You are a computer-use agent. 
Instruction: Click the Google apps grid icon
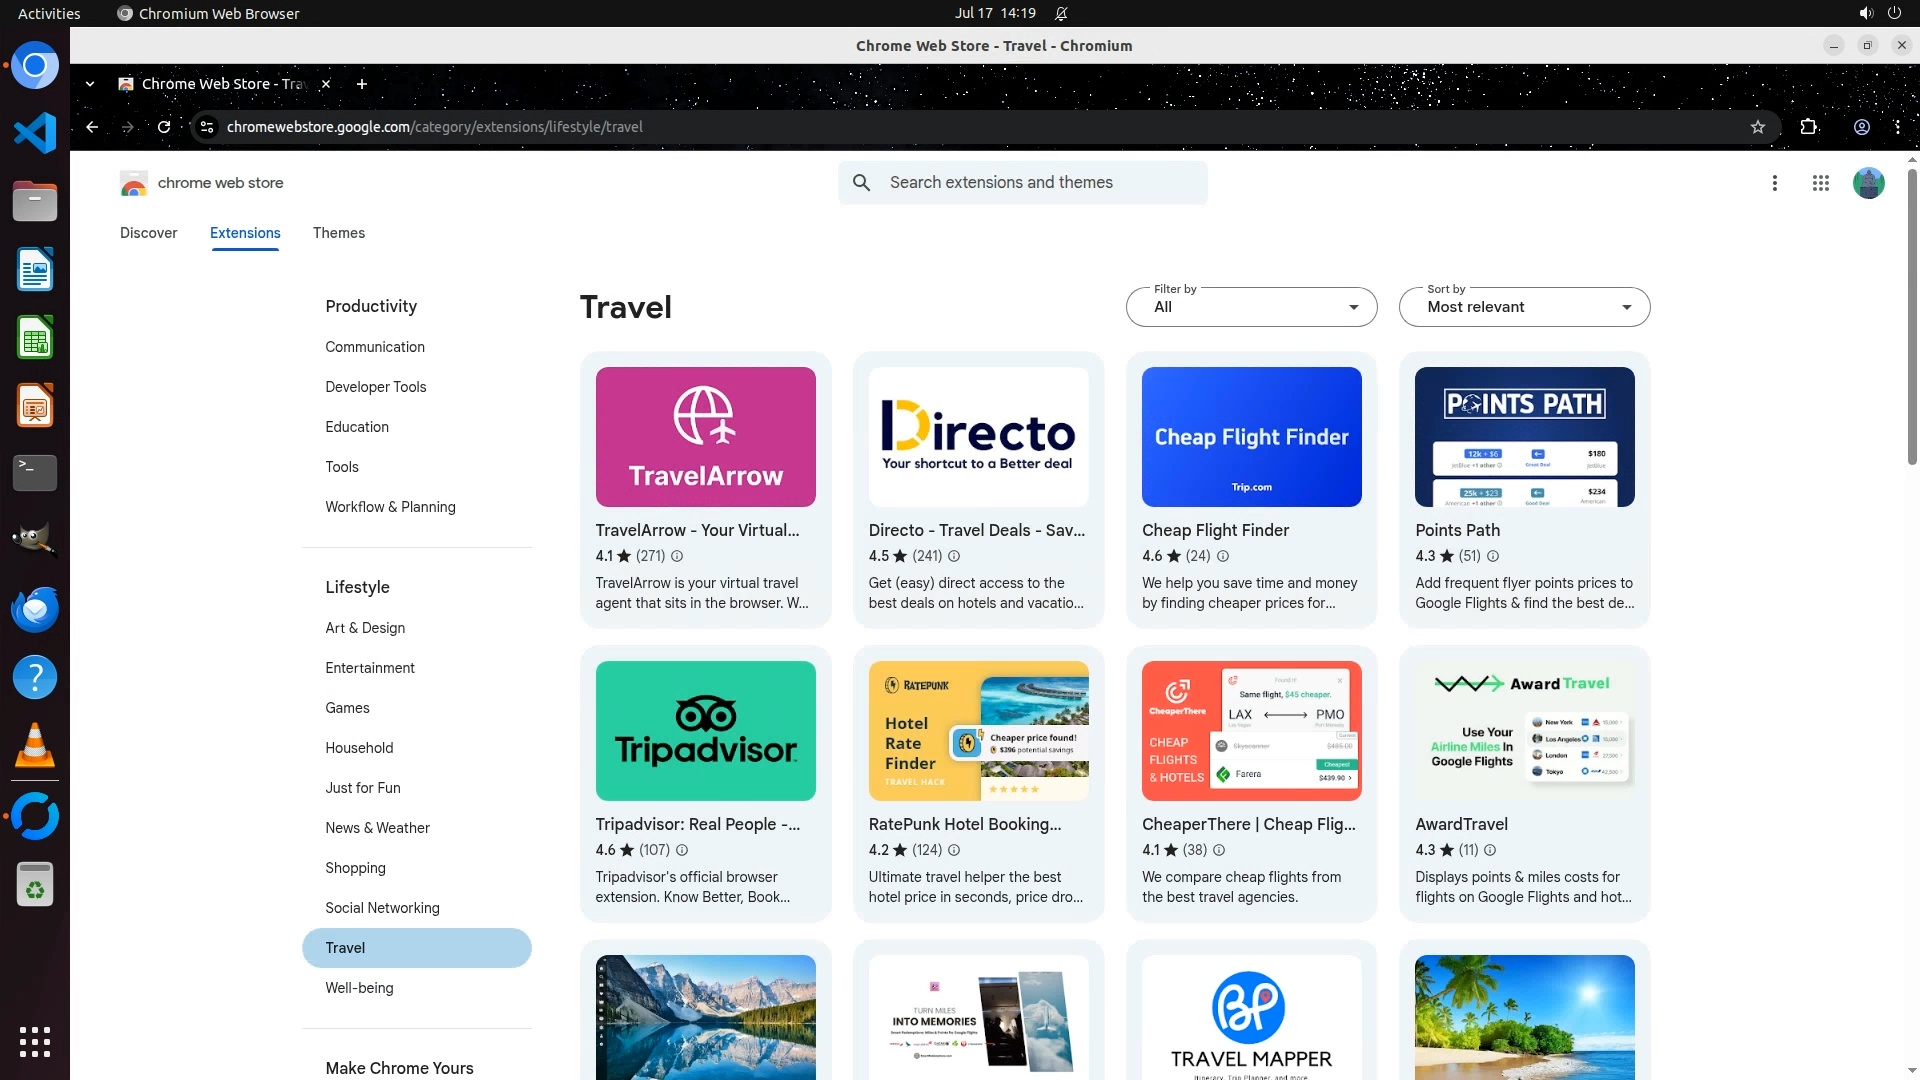tap(1820, 183)
